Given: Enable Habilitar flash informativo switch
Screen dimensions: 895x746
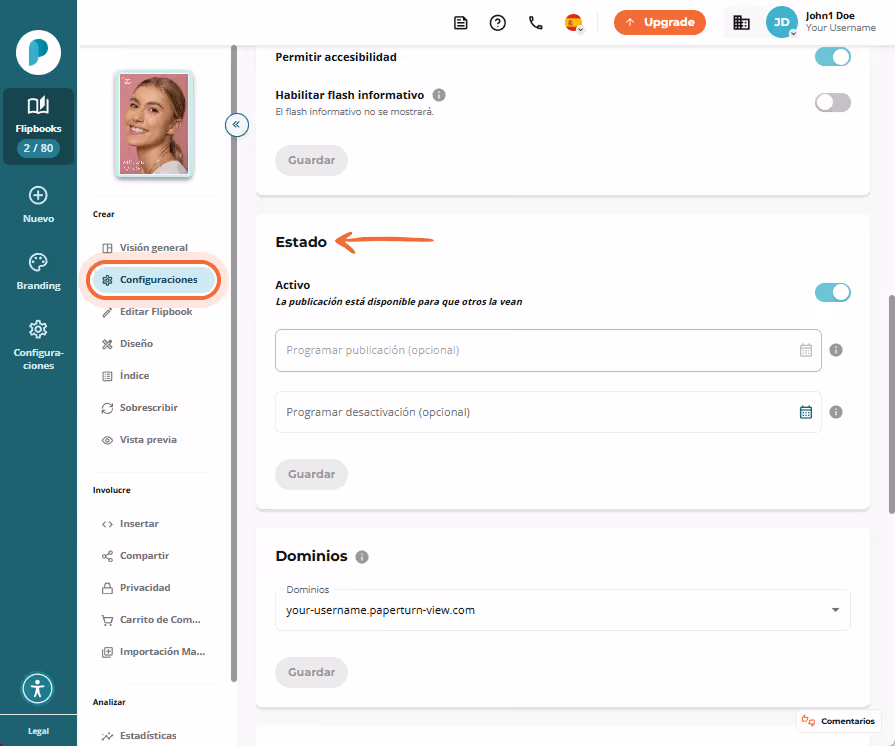Looking at the screenshot, I should click(x=832, y=103).
